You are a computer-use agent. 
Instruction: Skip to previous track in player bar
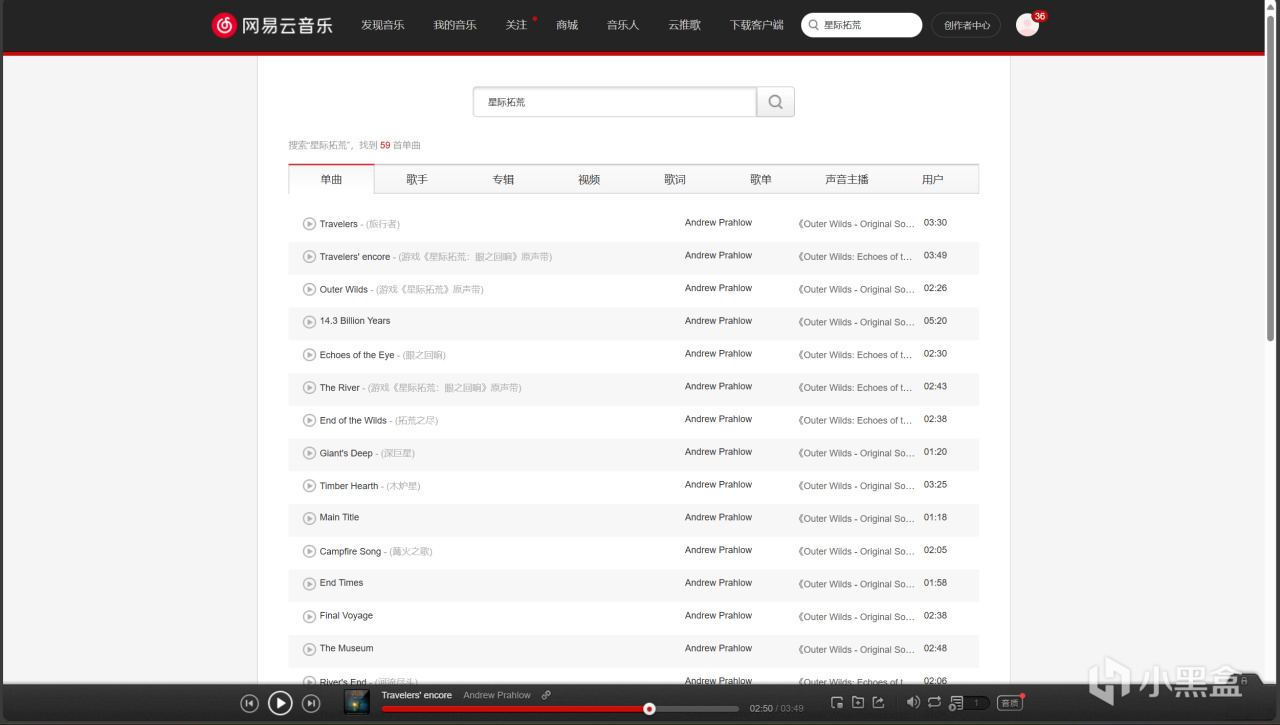click(250, 704)
